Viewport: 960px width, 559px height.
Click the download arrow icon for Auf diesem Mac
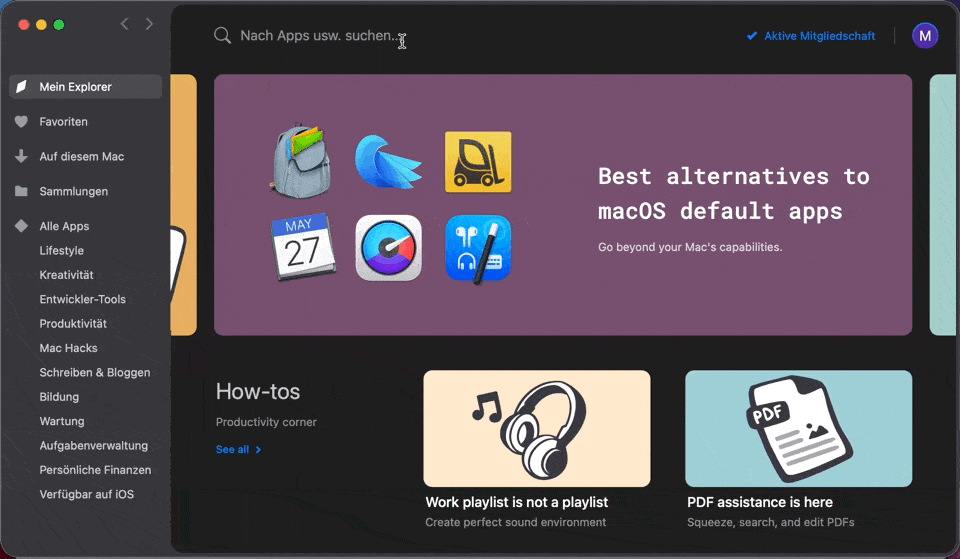coord(21,156)
